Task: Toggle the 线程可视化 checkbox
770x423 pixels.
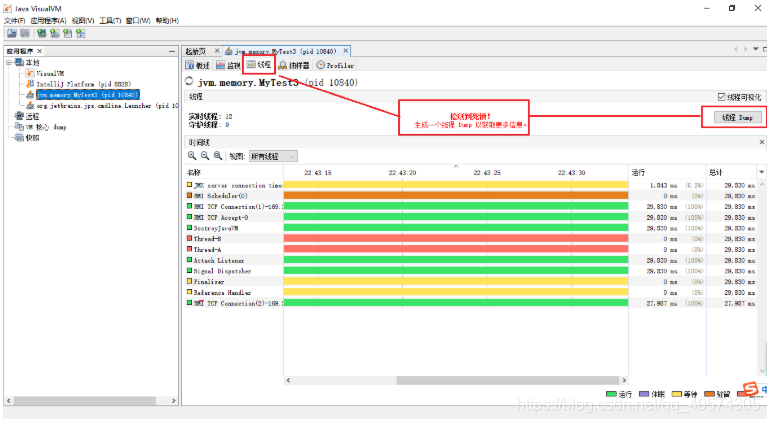Action: click(721, 97)
